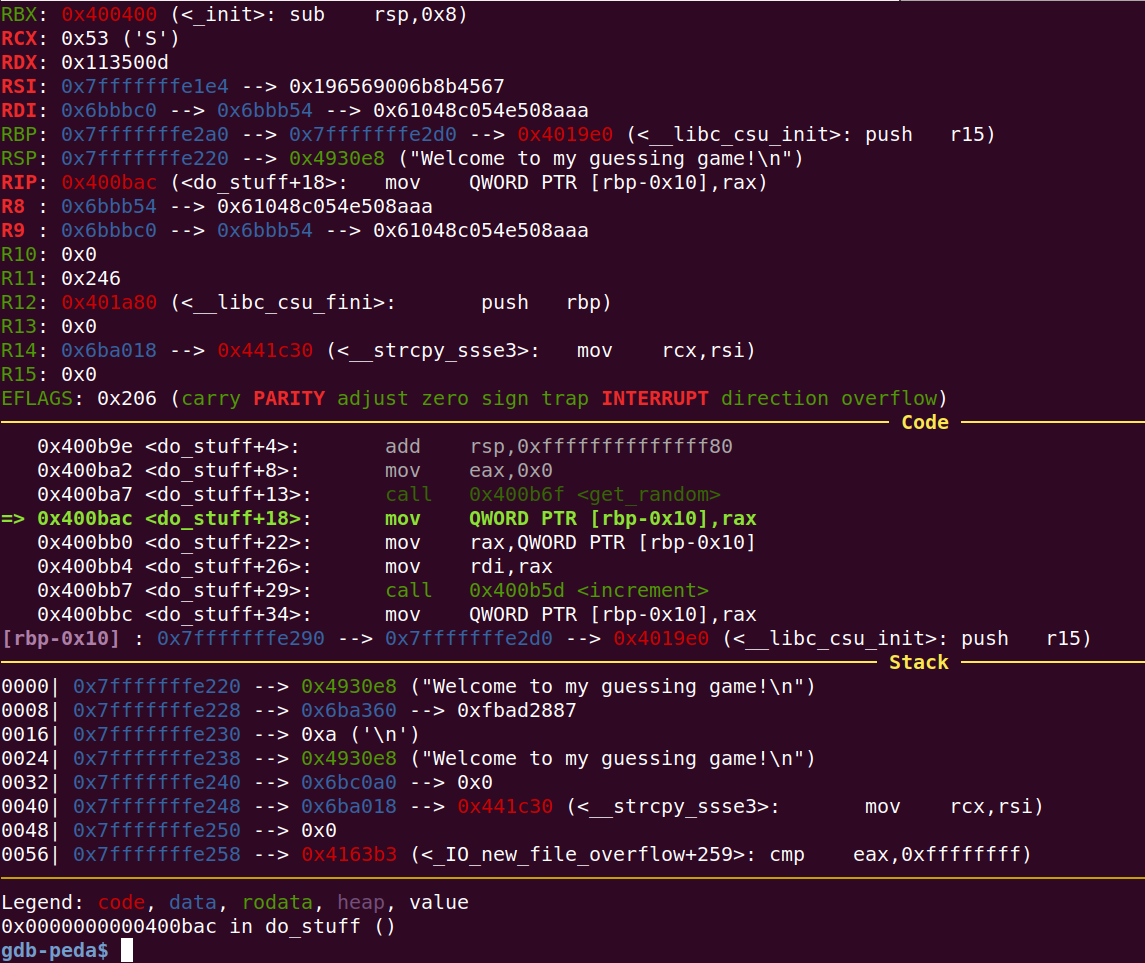This screenshot has width=1145, height=963.
Task: Click the PARITY flag in EFLAGS
Action: tap(288, 398)
